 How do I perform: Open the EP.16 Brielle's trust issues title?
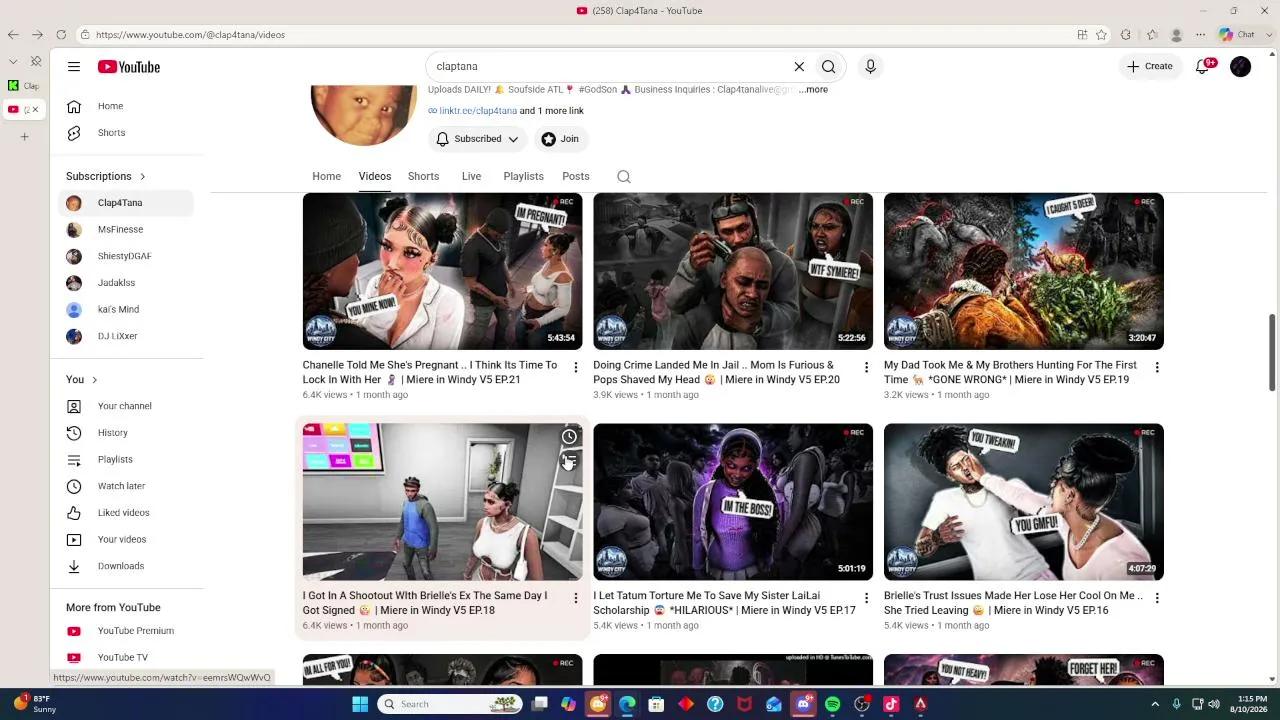click(1013, 603)
